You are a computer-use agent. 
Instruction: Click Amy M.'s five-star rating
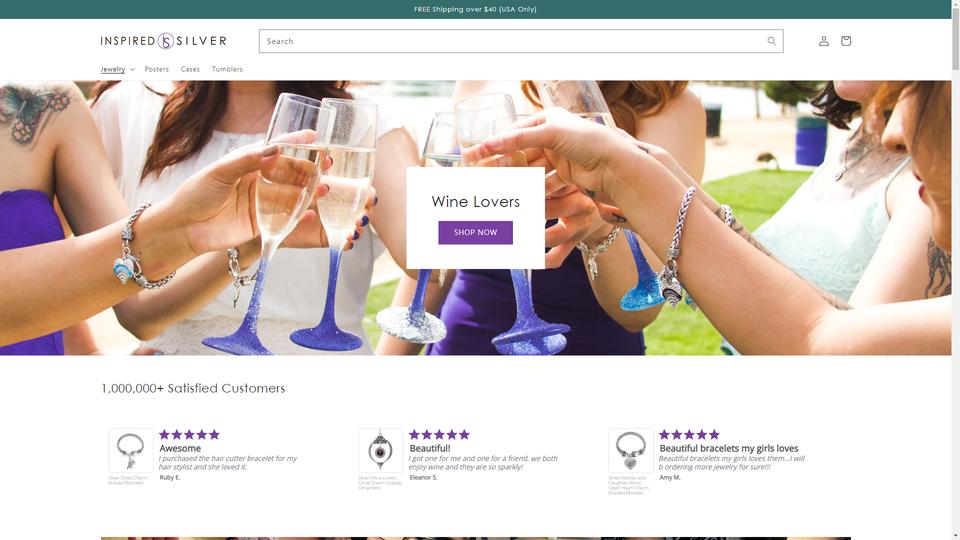click(689, 435)
